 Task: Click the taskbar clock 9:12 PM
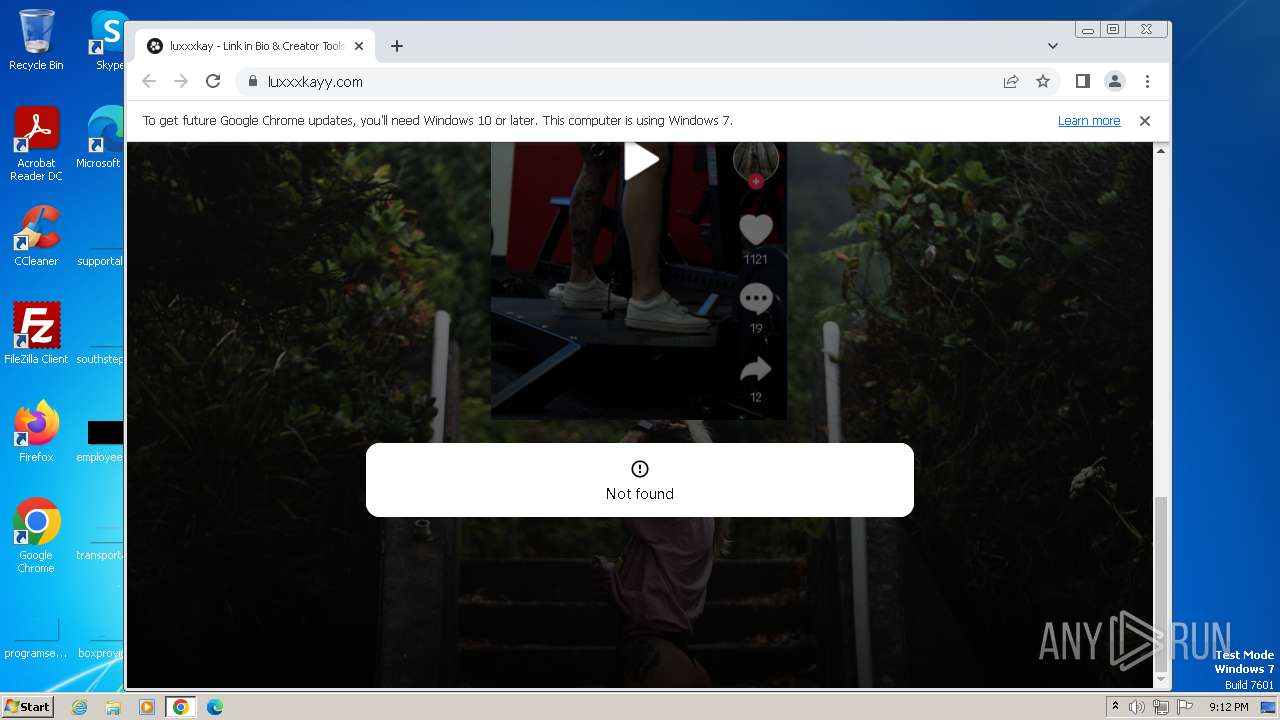(x=1228, y=707)
